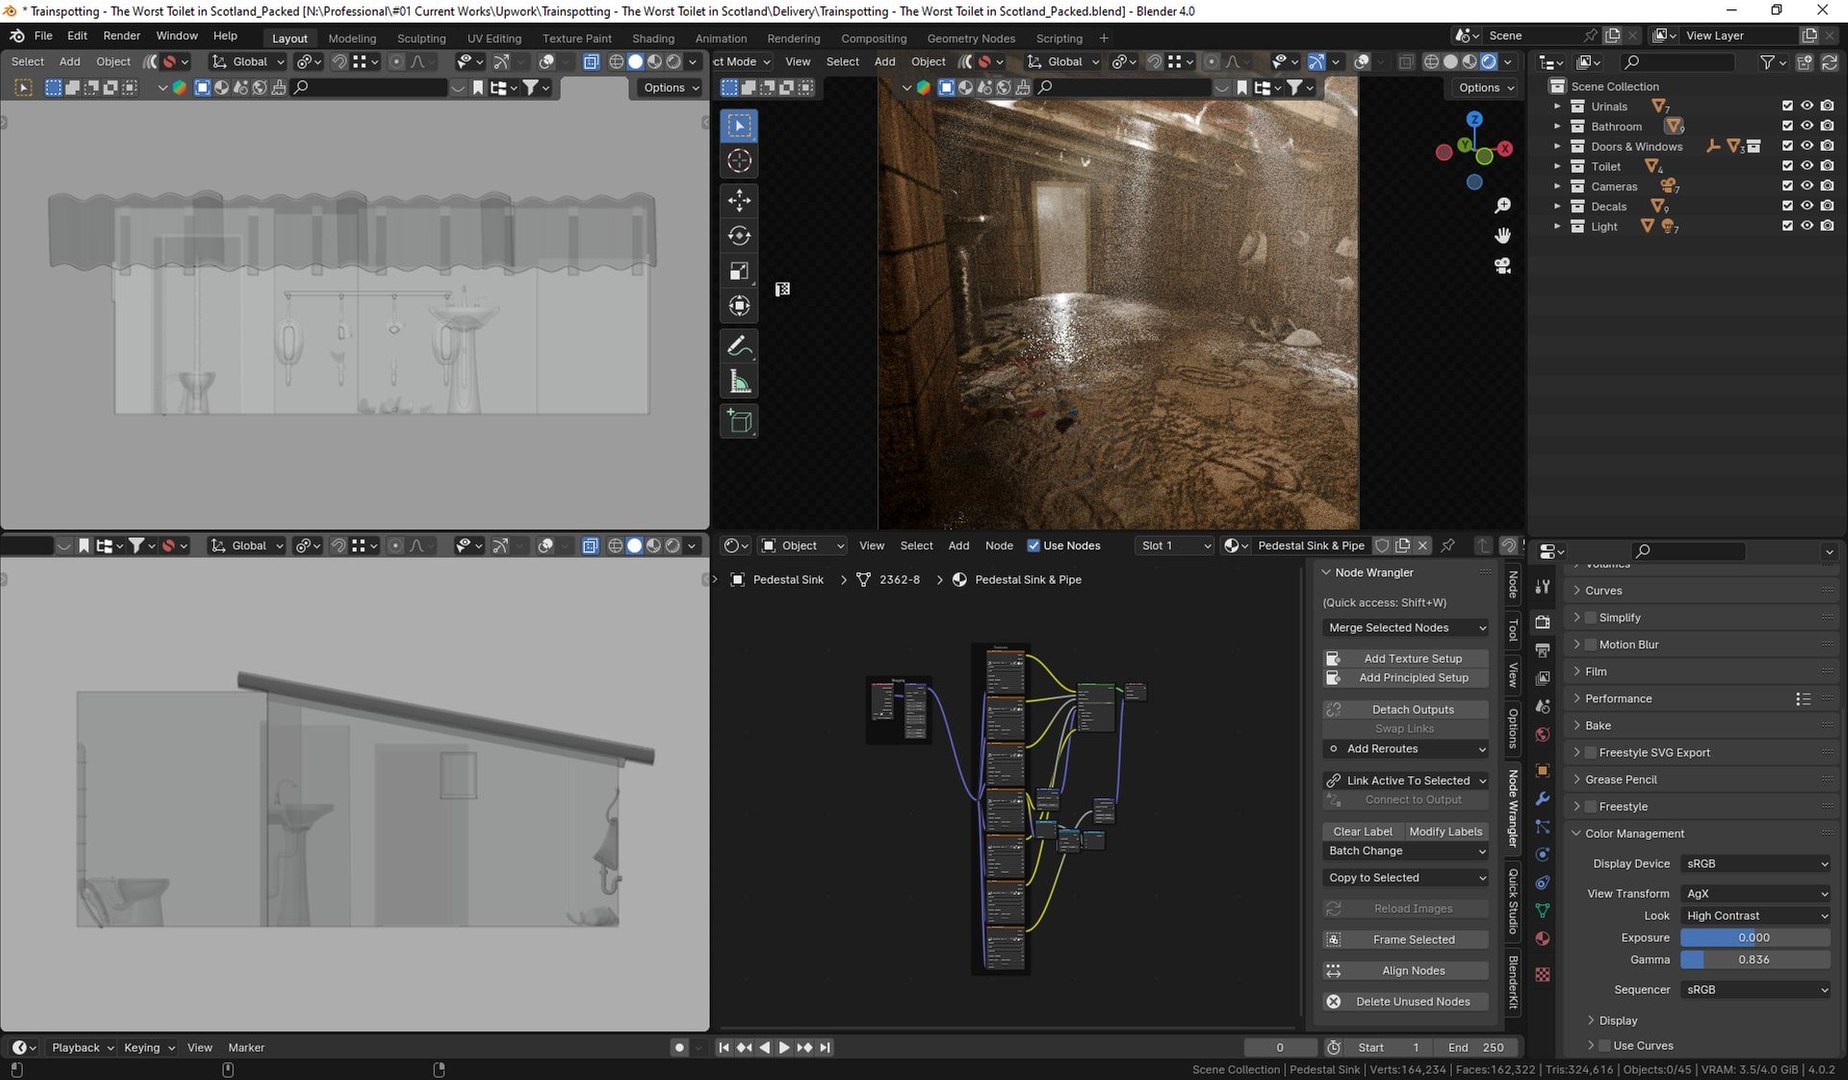Click the Add Principled Setup button
Viewport: 1848px width, 1080px height.
point(1406,678)
